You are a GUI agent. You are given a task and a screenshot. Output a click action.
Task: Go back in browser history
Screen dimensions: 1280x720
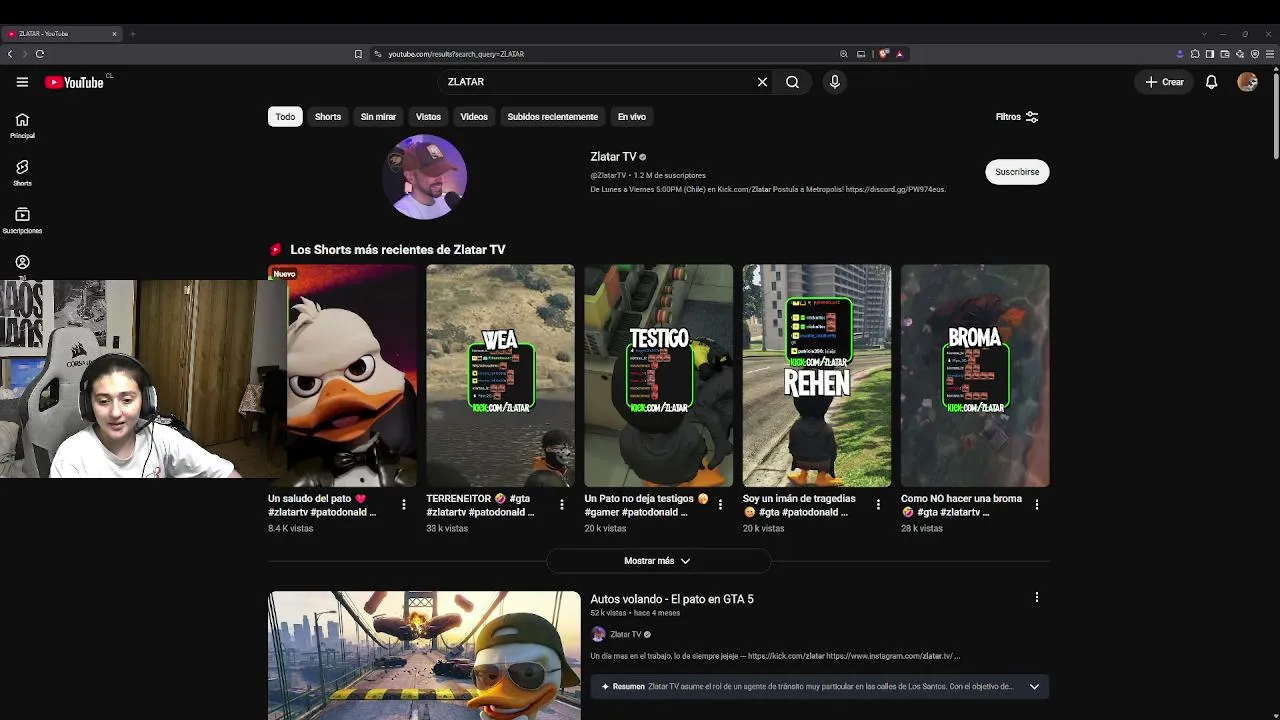coord(10,54)
